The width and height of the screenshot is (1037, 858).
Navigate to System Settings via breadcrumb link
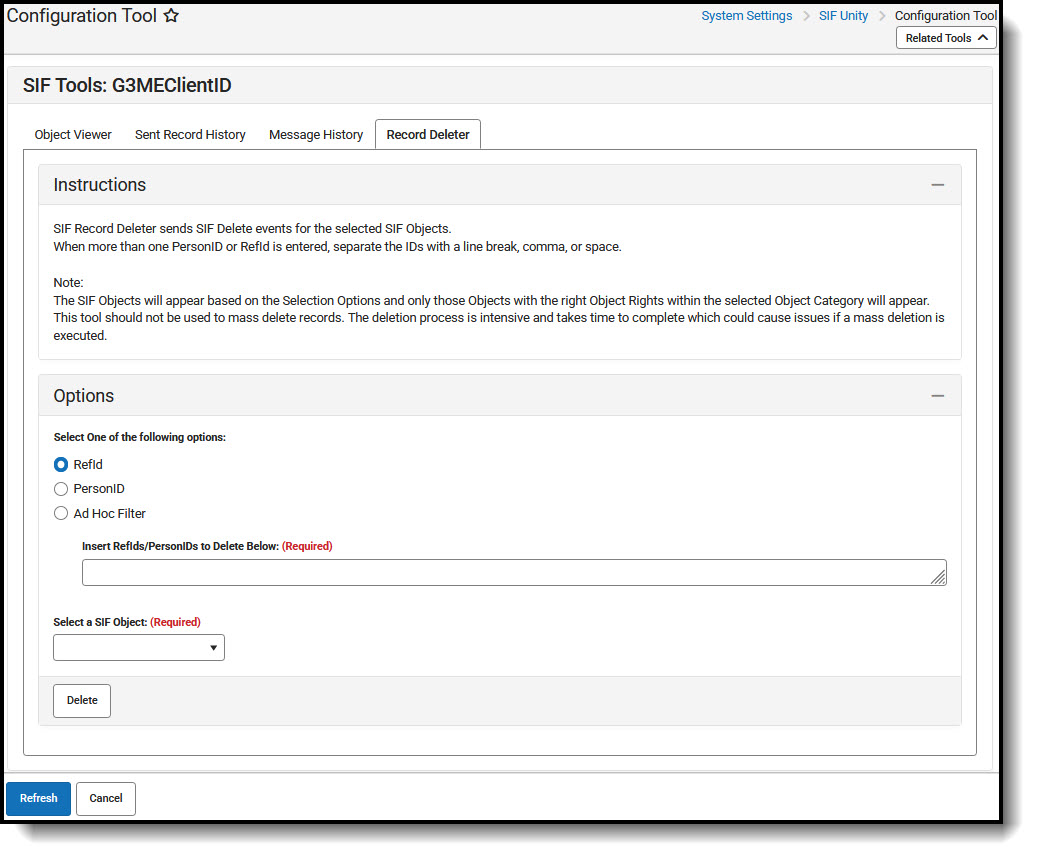pyautogui.click(x=746, y=15)
